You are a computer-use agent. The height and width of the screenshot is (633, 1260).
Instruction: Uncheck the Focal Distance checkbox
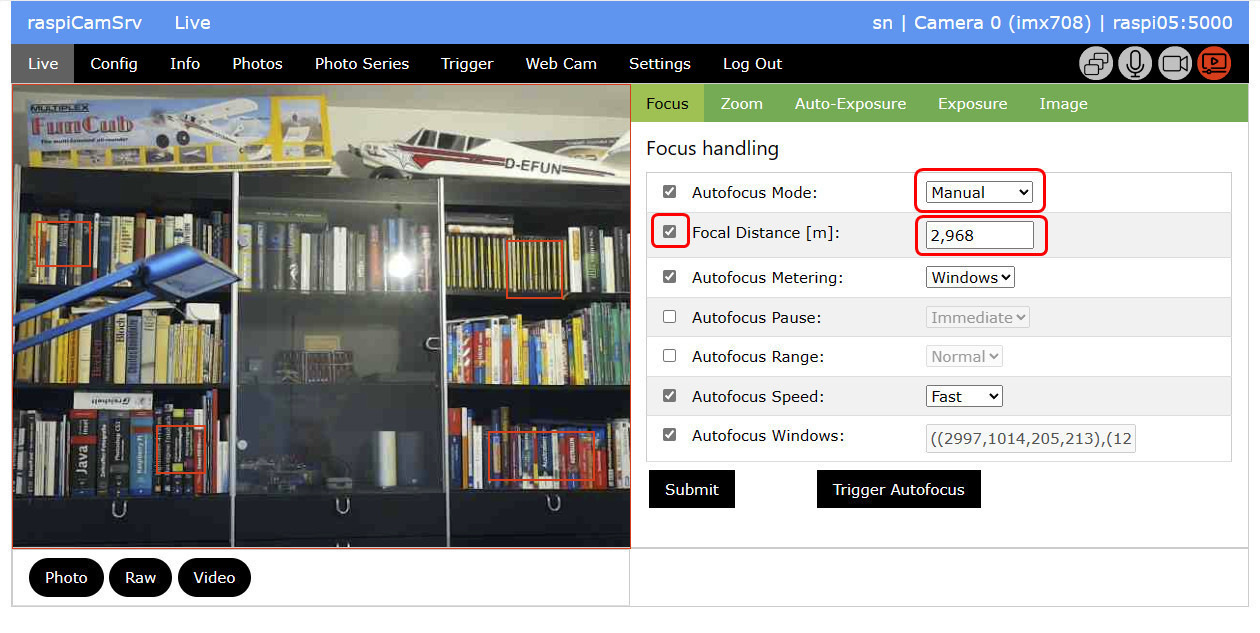pyautogui.click(x=670, y=232)
